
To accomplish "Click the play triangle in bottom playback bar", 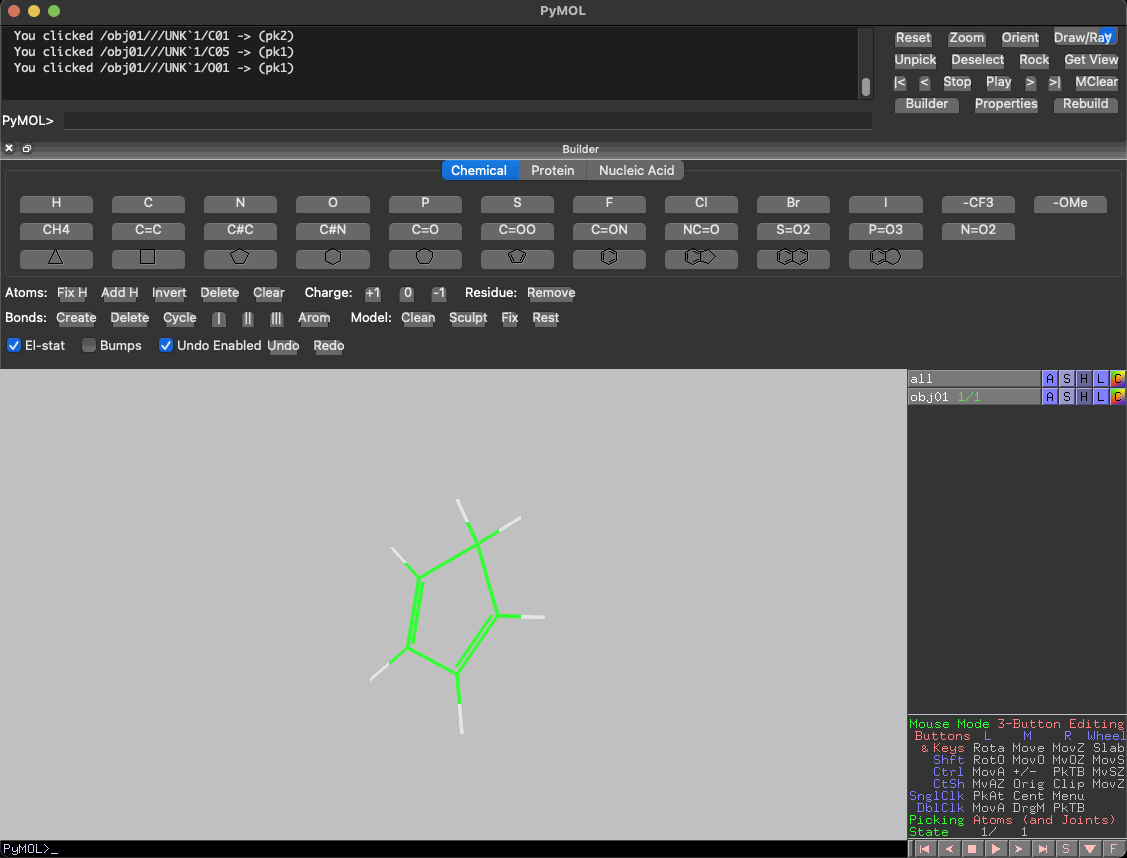I will click(x=996, y=849).
